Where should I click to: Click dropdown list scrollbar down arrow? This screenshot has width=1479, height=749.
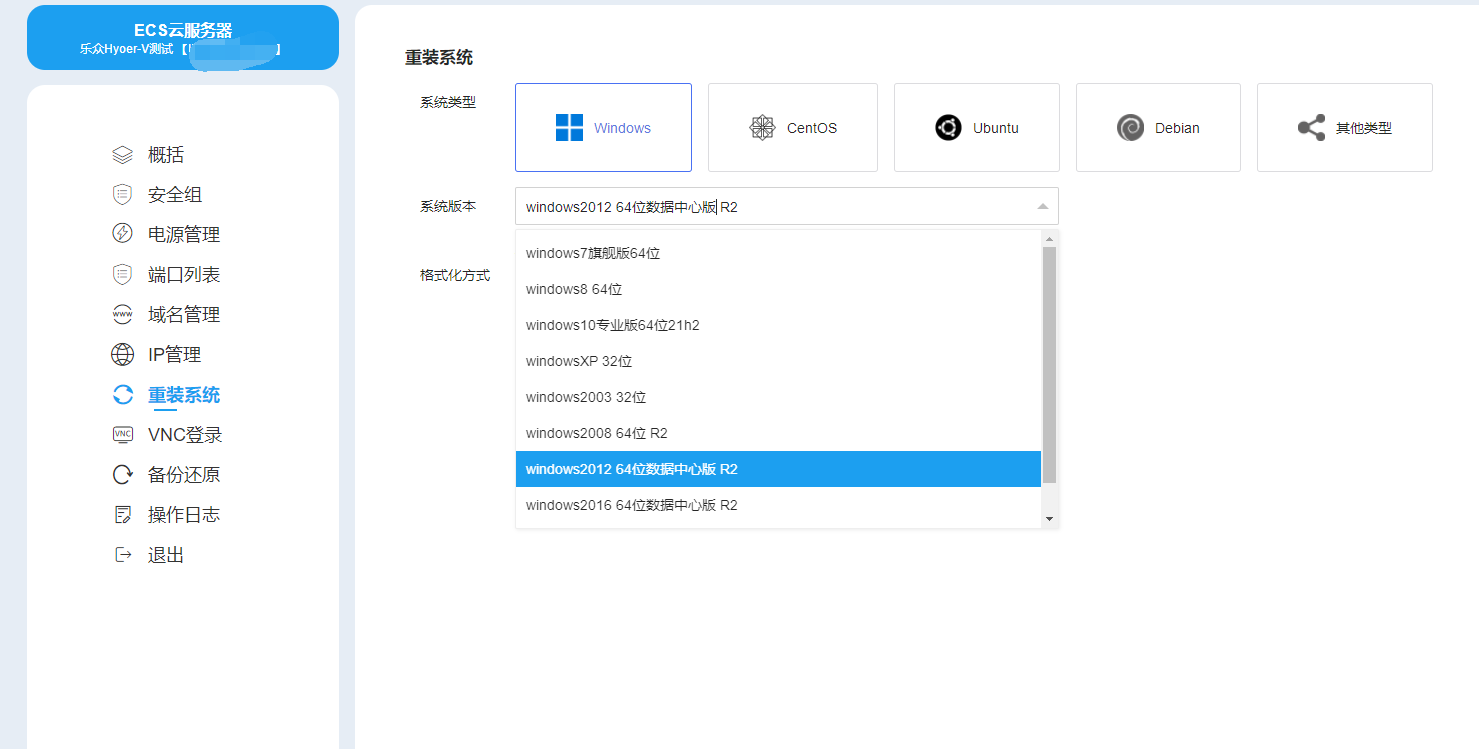pyautogui.click(x=1049, y=518)
